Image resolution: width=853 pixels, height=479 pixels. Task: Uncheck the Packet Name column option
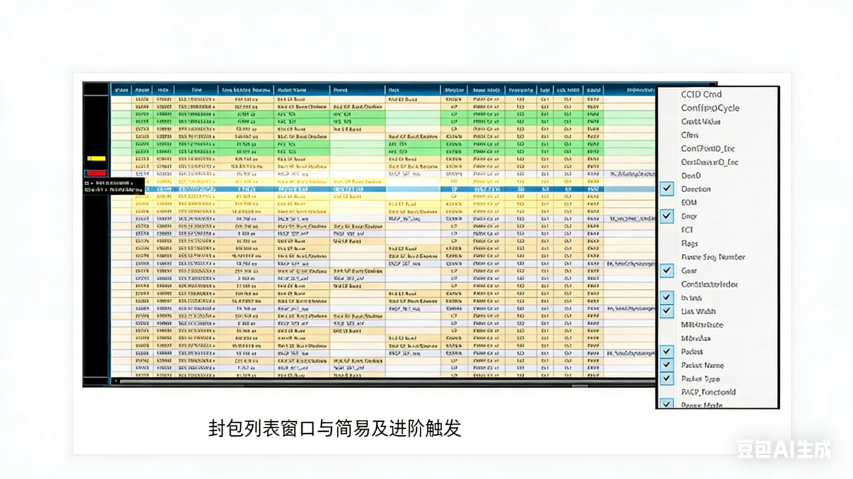click(667, 366)
